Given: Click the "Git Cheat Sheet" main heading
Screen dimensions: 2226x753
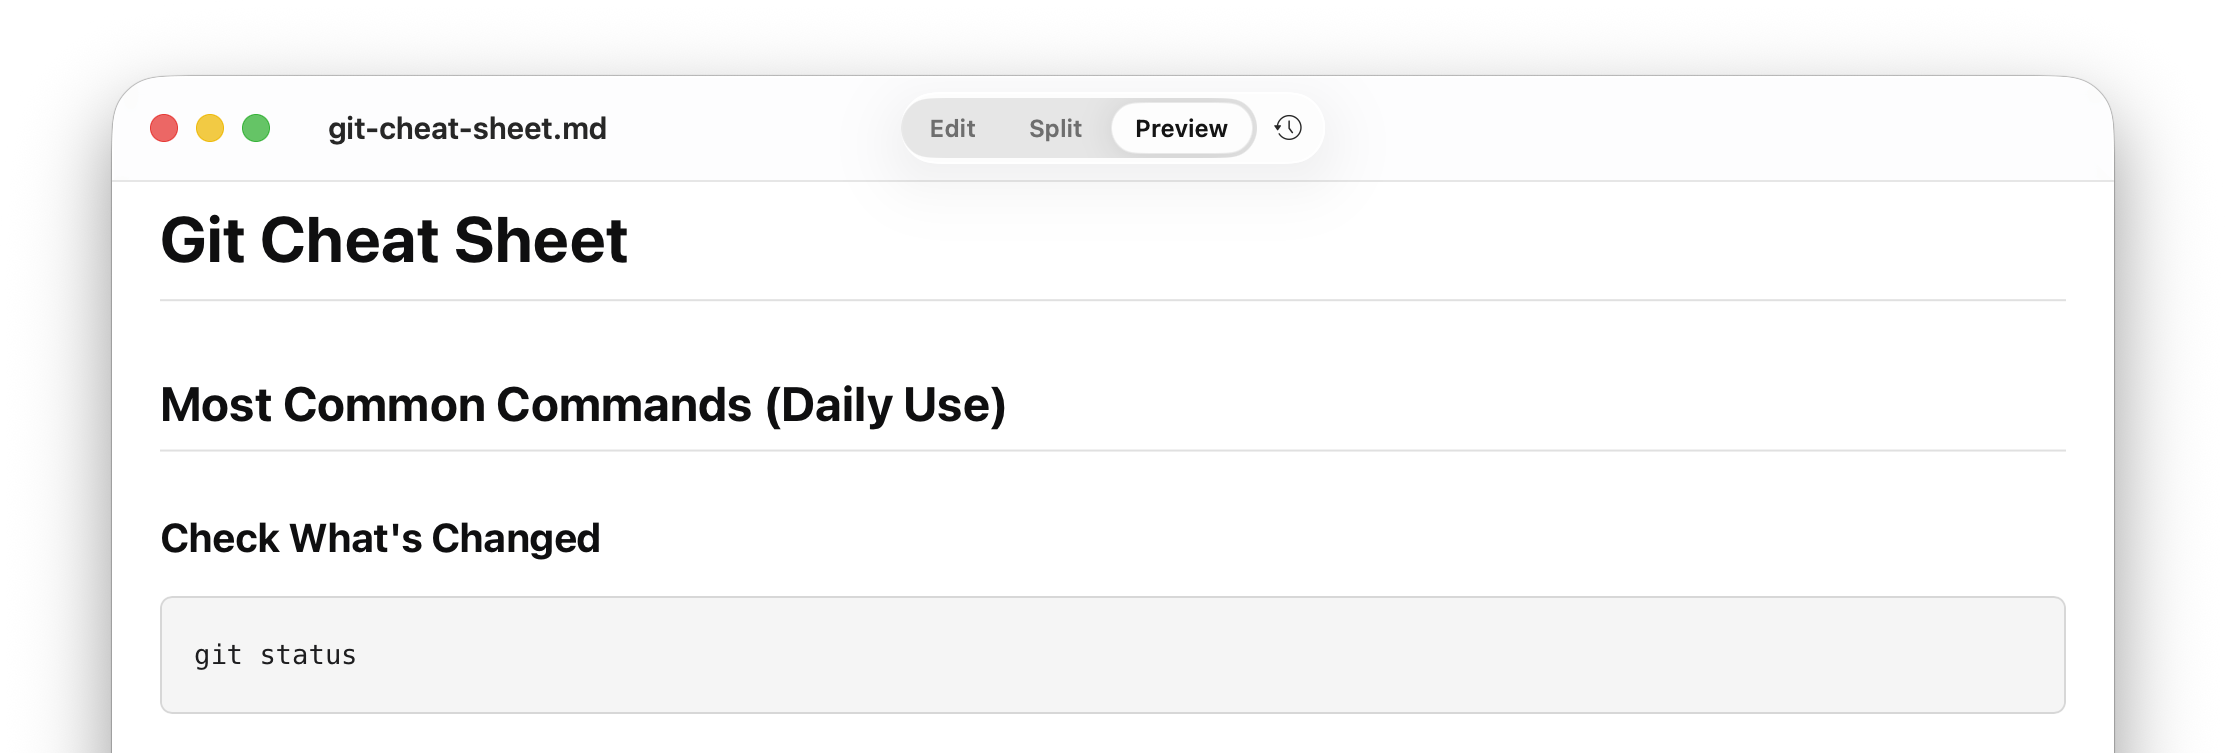Looking at the screenshot, I should pyautogui.click(x=394, y=241).
